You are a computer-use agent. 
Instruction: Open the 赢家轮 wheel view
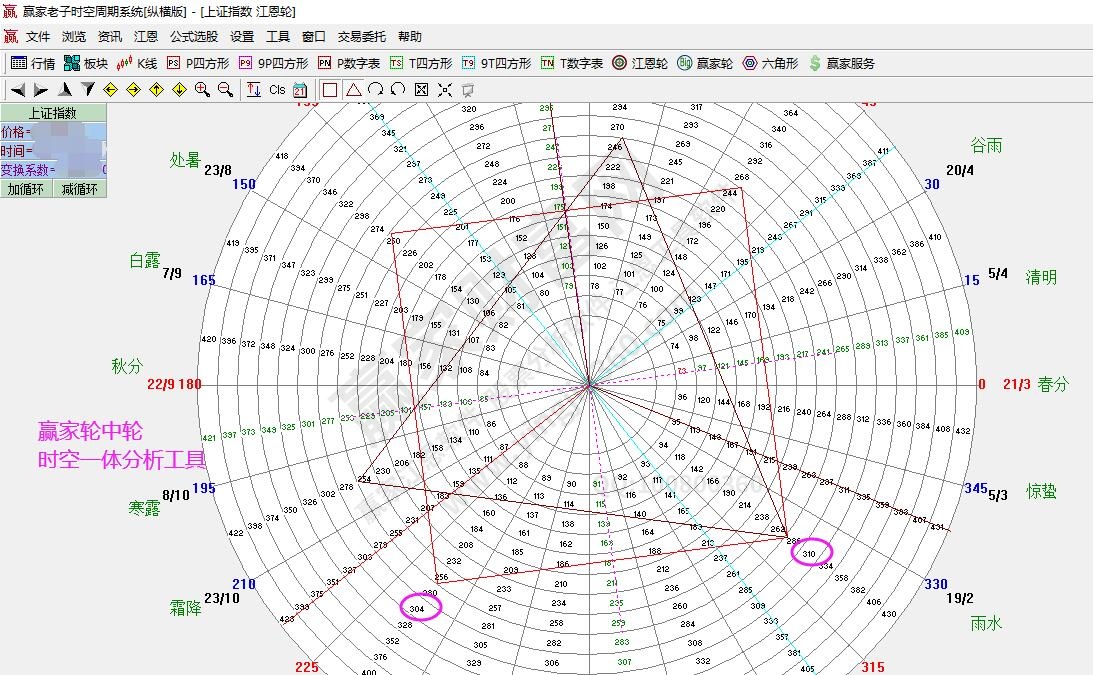(x=705, y=63)
